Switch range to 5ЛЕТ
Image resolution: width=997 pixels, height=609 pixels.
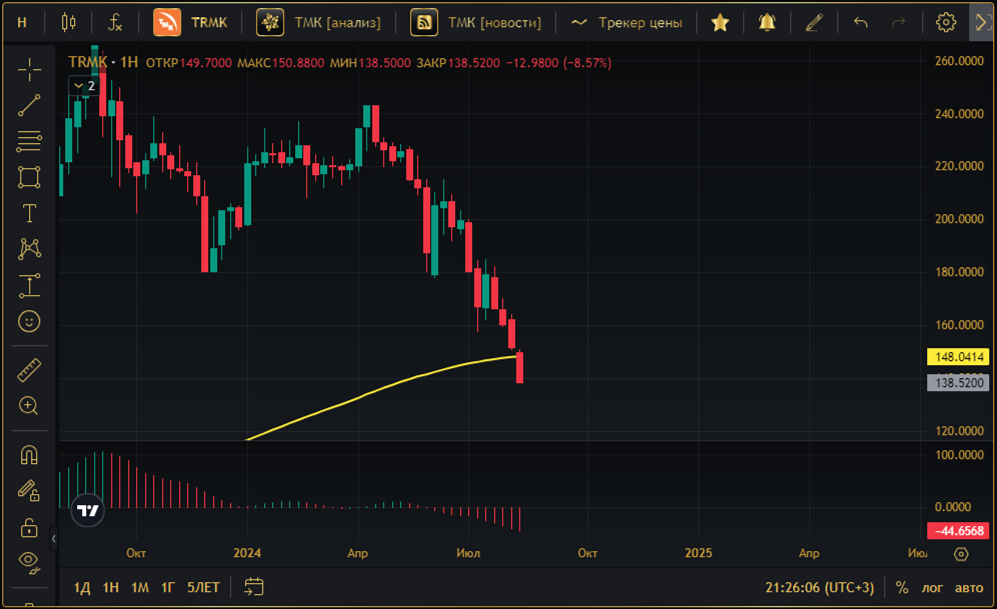click(203, 587)
